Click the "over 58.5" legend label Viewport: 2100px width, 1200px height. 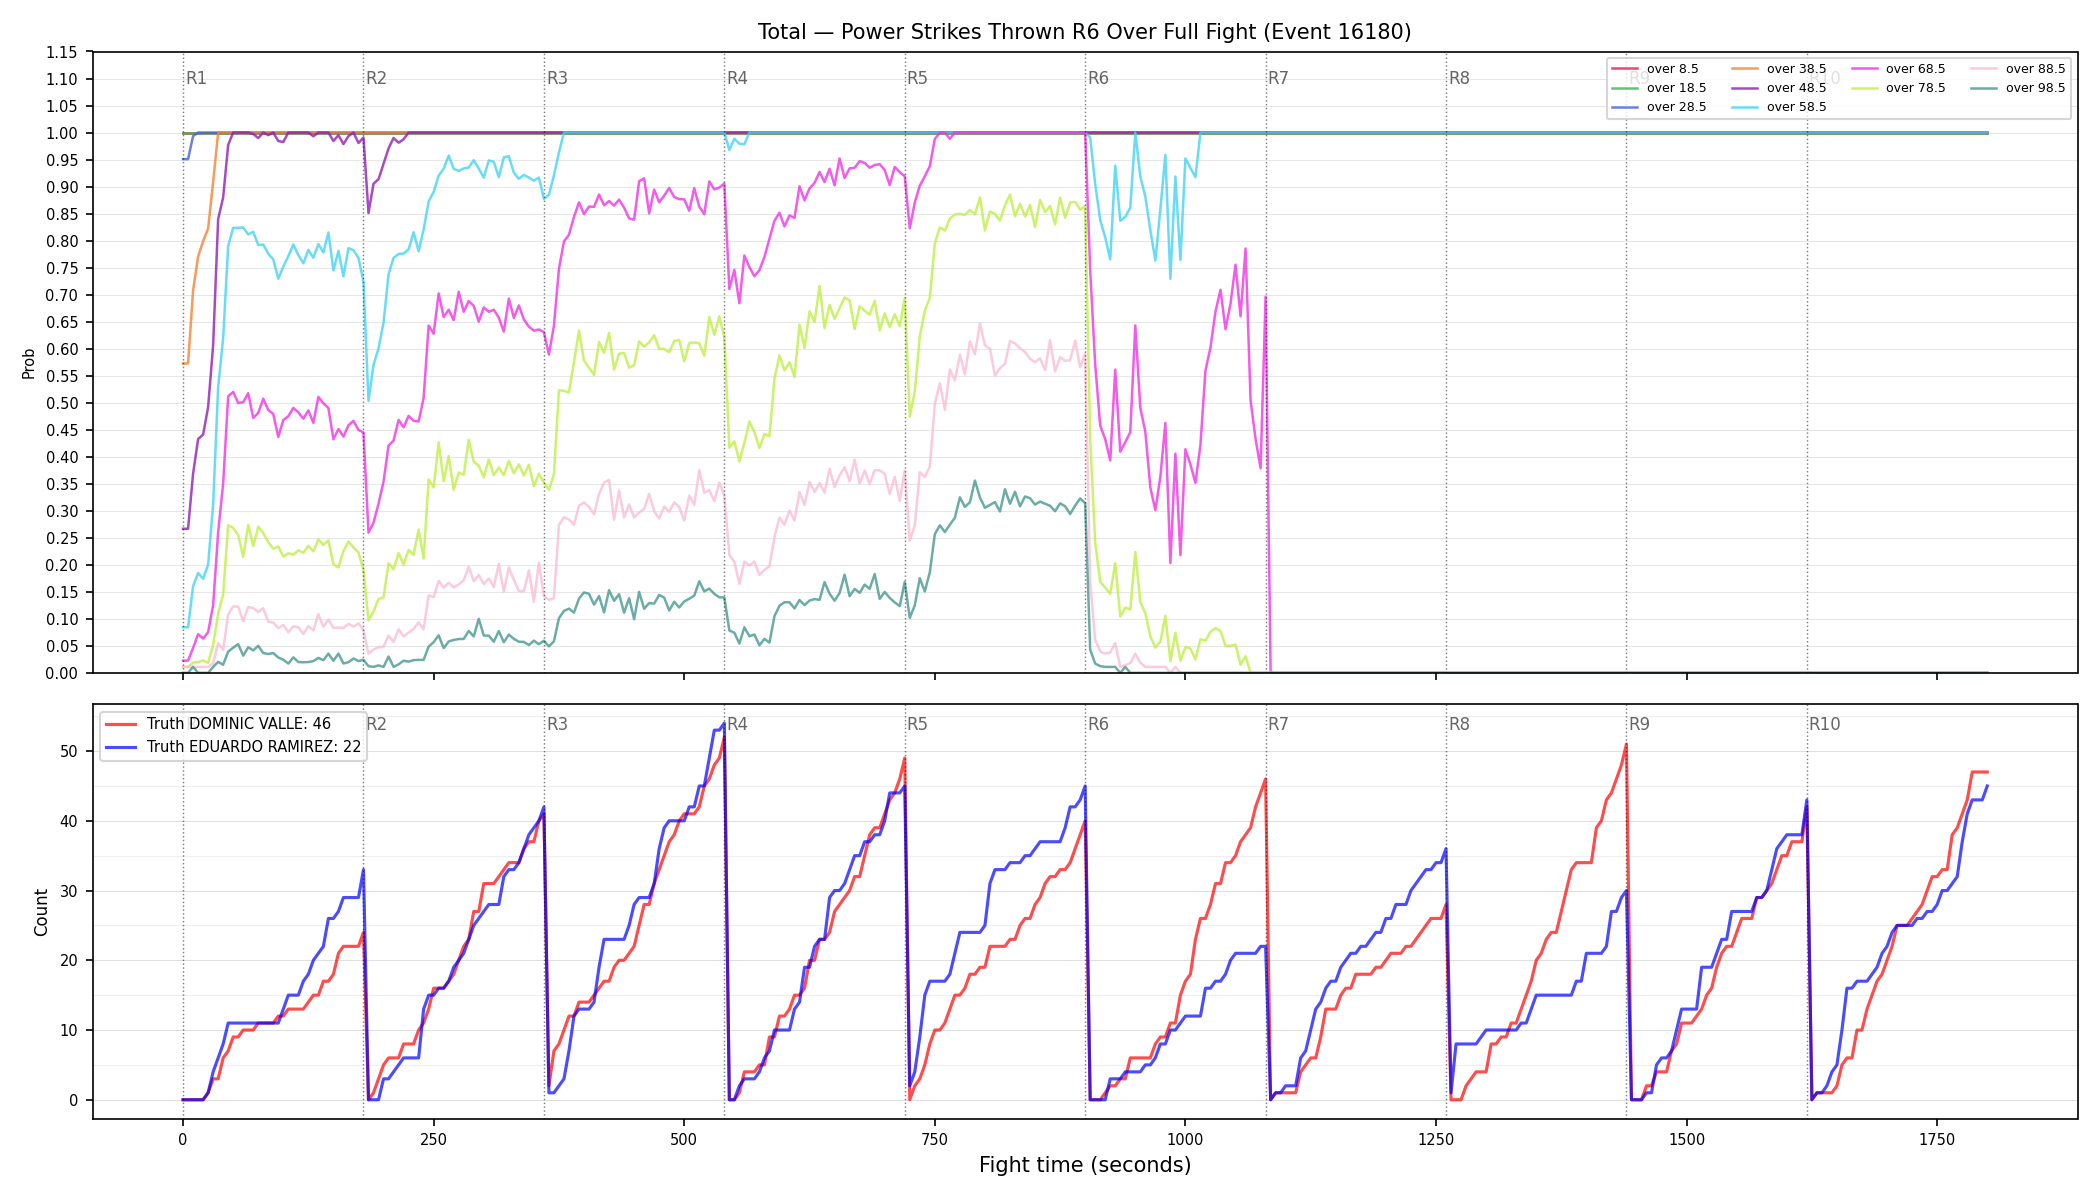click(x=1797, y=107)
